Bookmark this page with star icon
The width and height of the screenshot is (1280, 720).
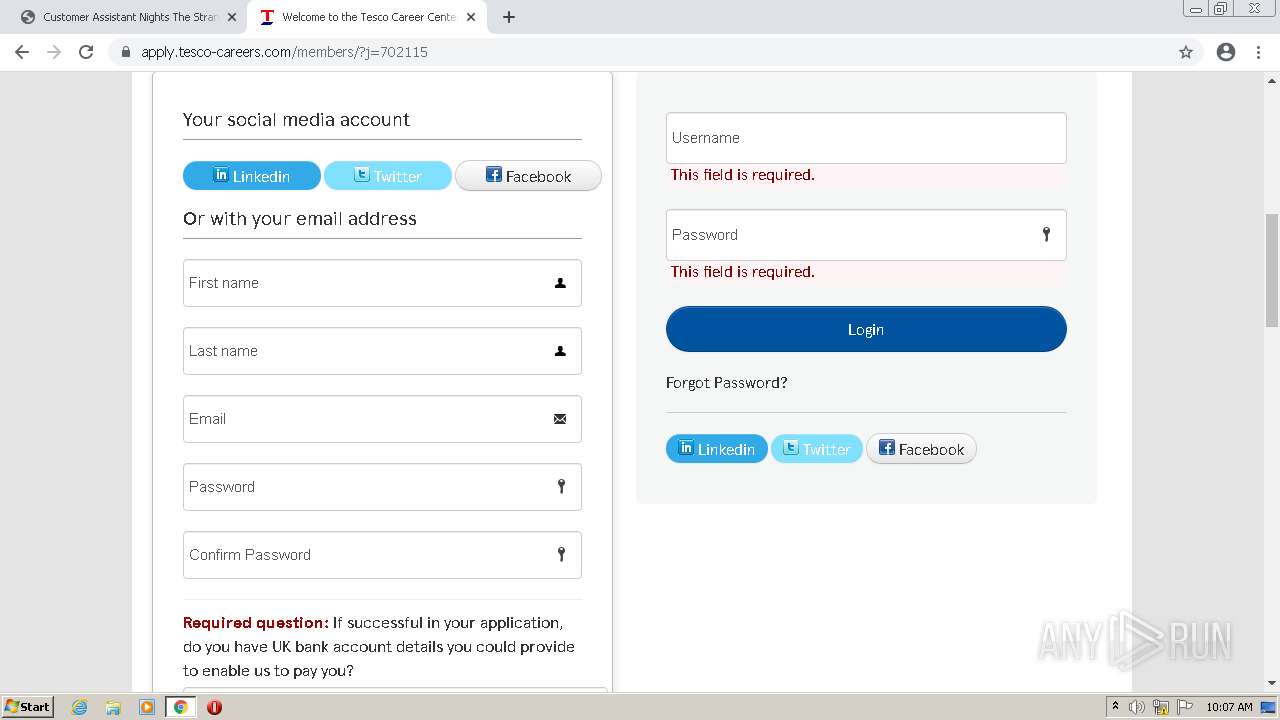1186,52
